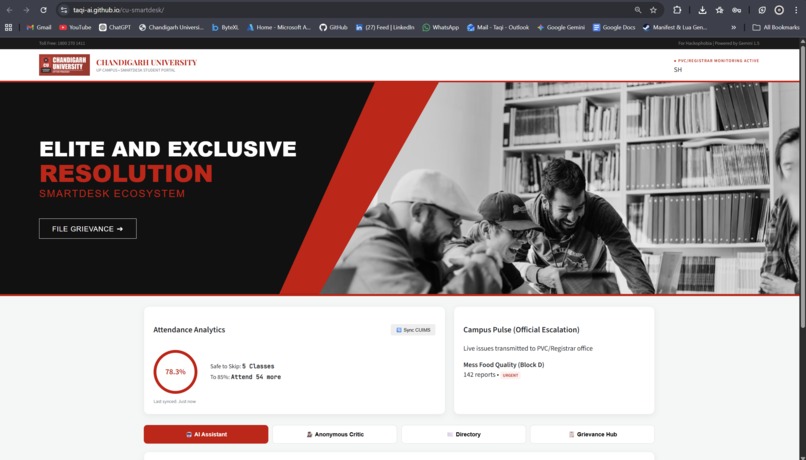Open the GitHub bookmark
806x460 pixels.
coord(333,27)
